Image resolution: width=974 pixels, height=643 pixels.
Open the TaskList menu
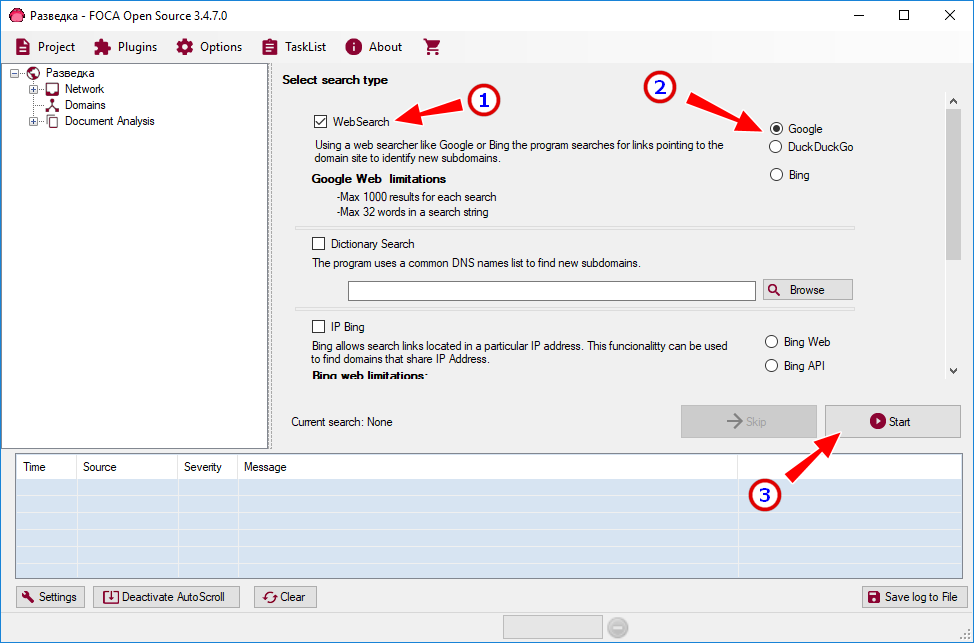[294, 47]
